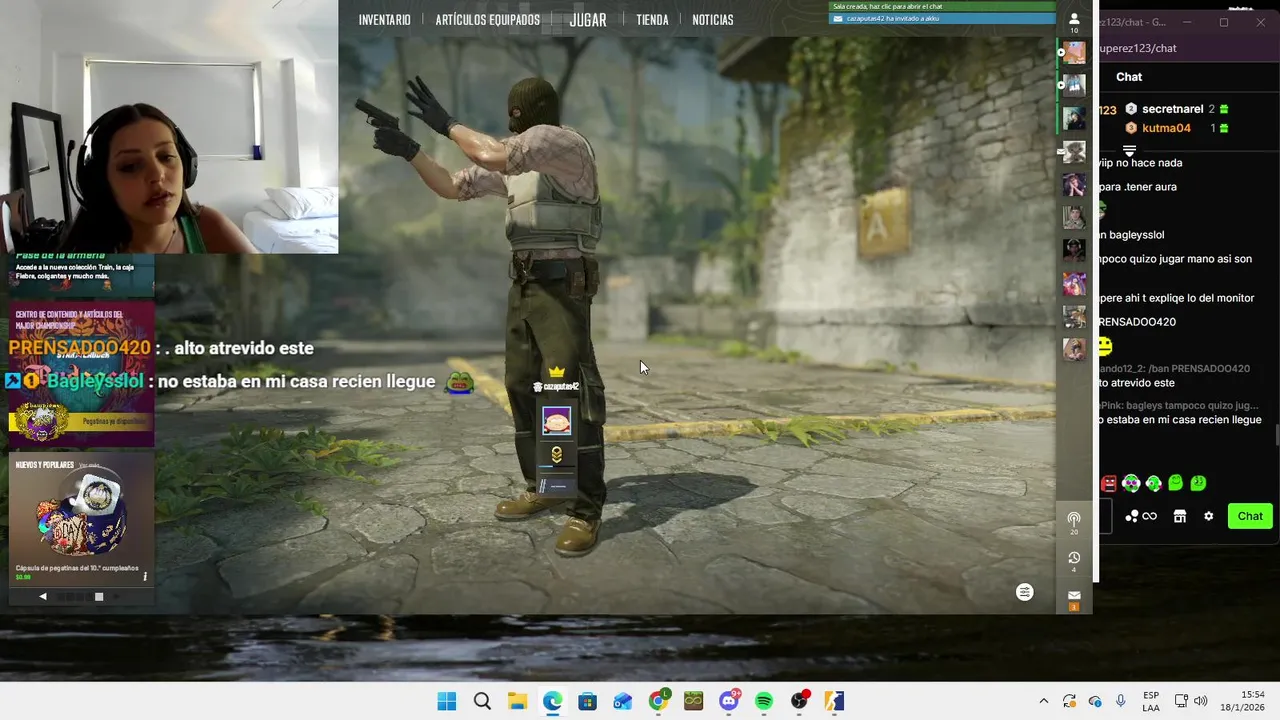Click the Kick chat scrollbar

(x=1276, y=434)
